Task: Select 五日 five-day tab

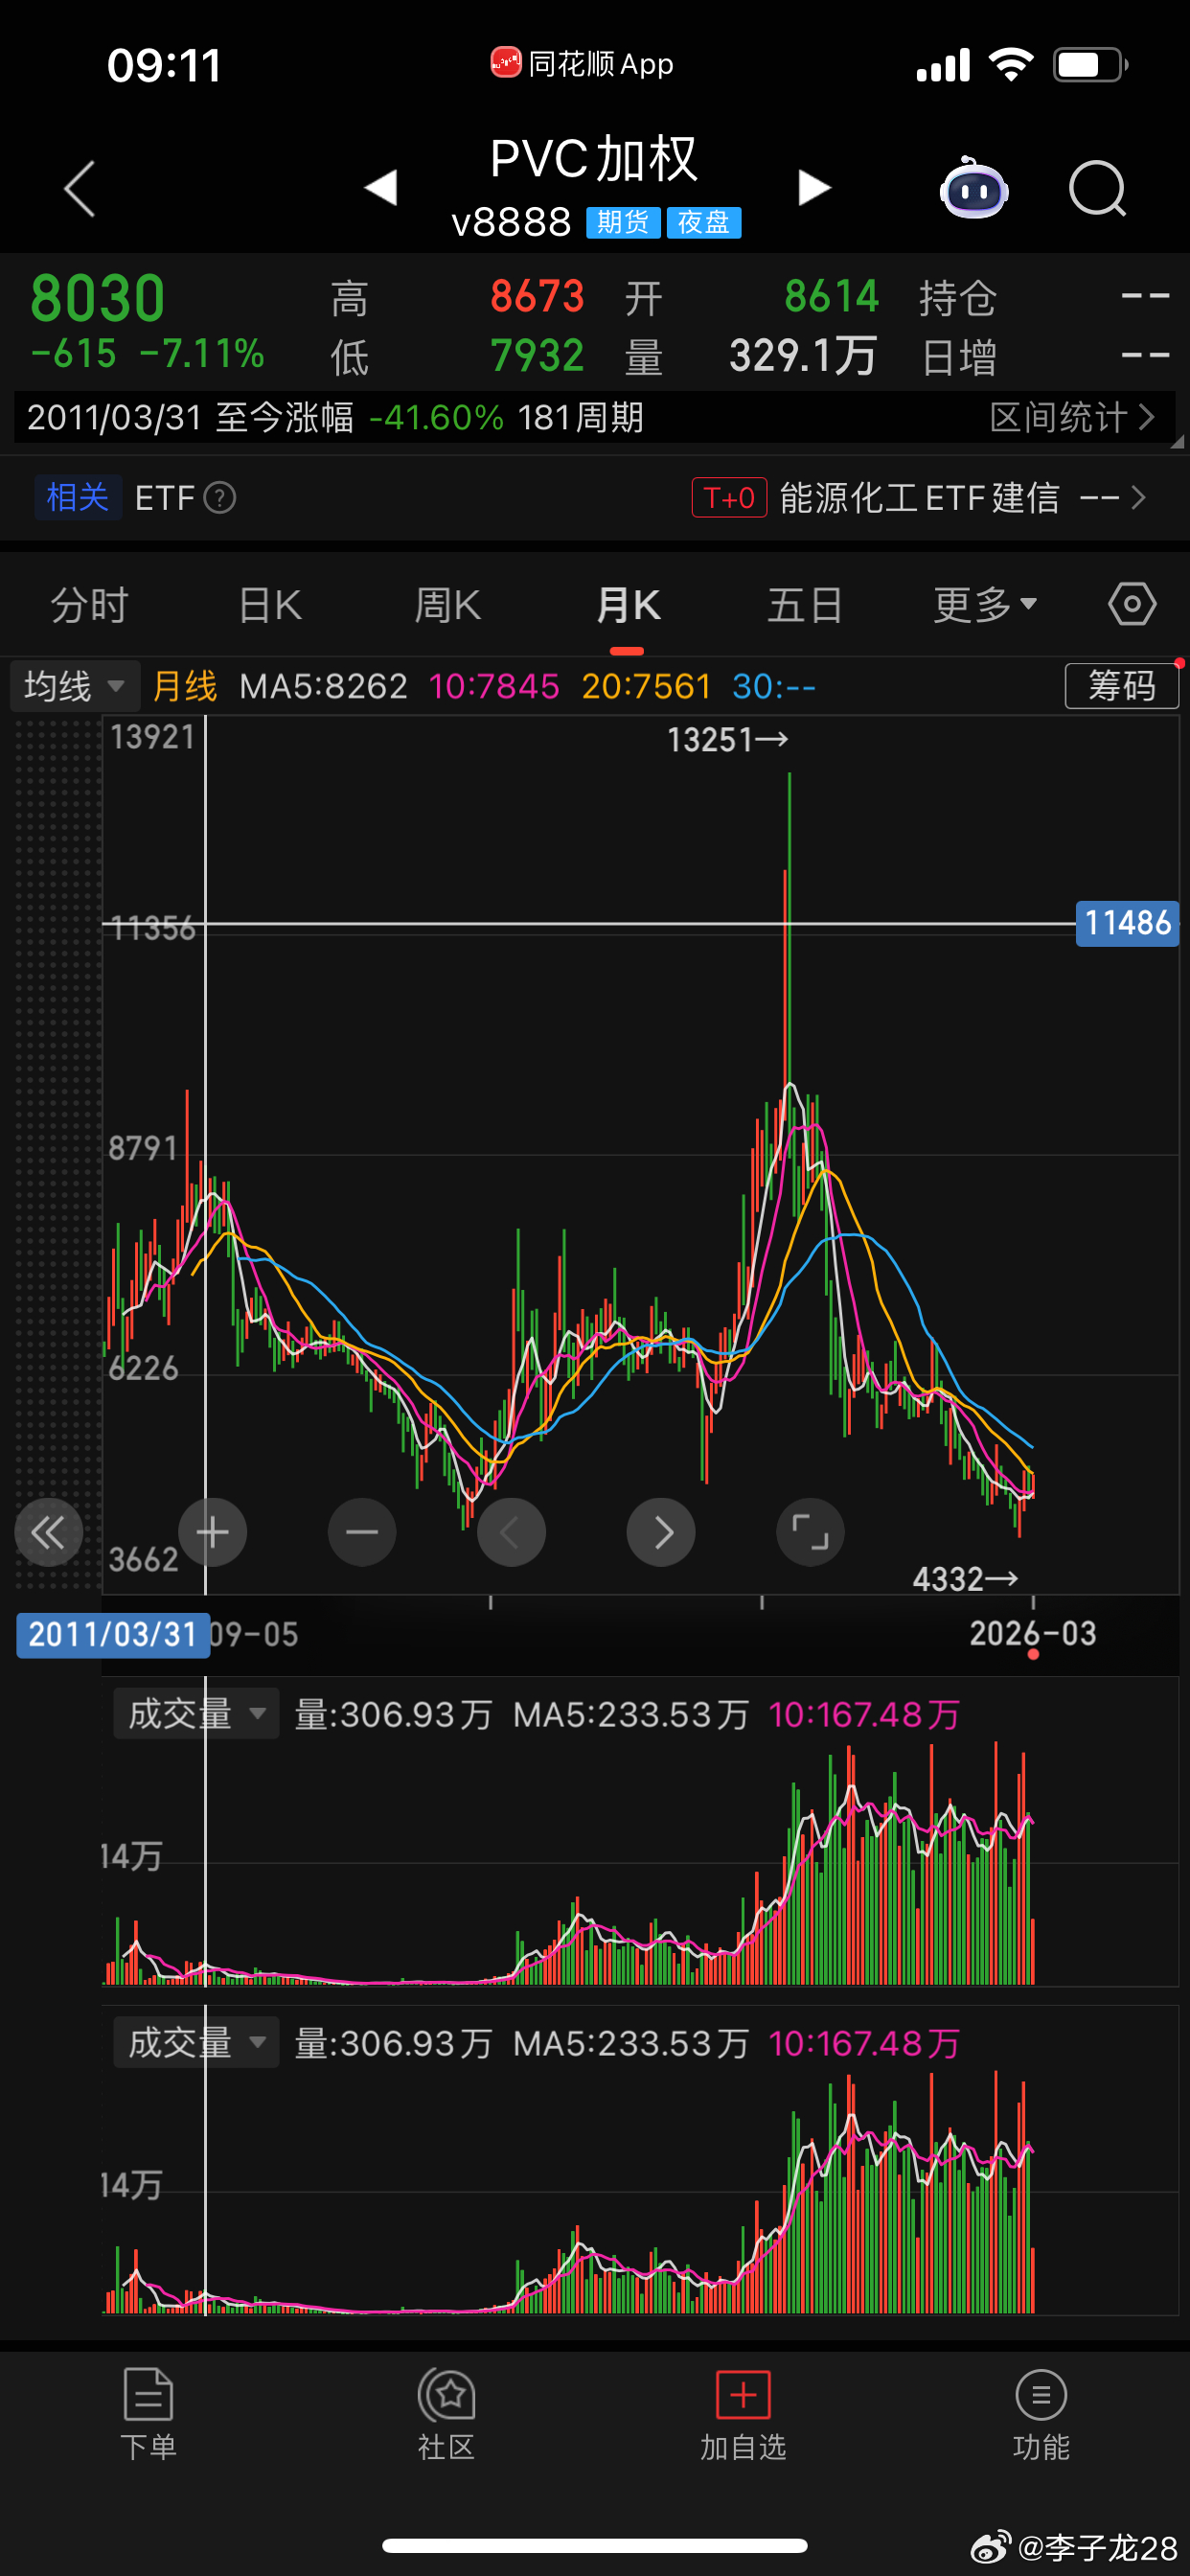Action: pos(805,605)
